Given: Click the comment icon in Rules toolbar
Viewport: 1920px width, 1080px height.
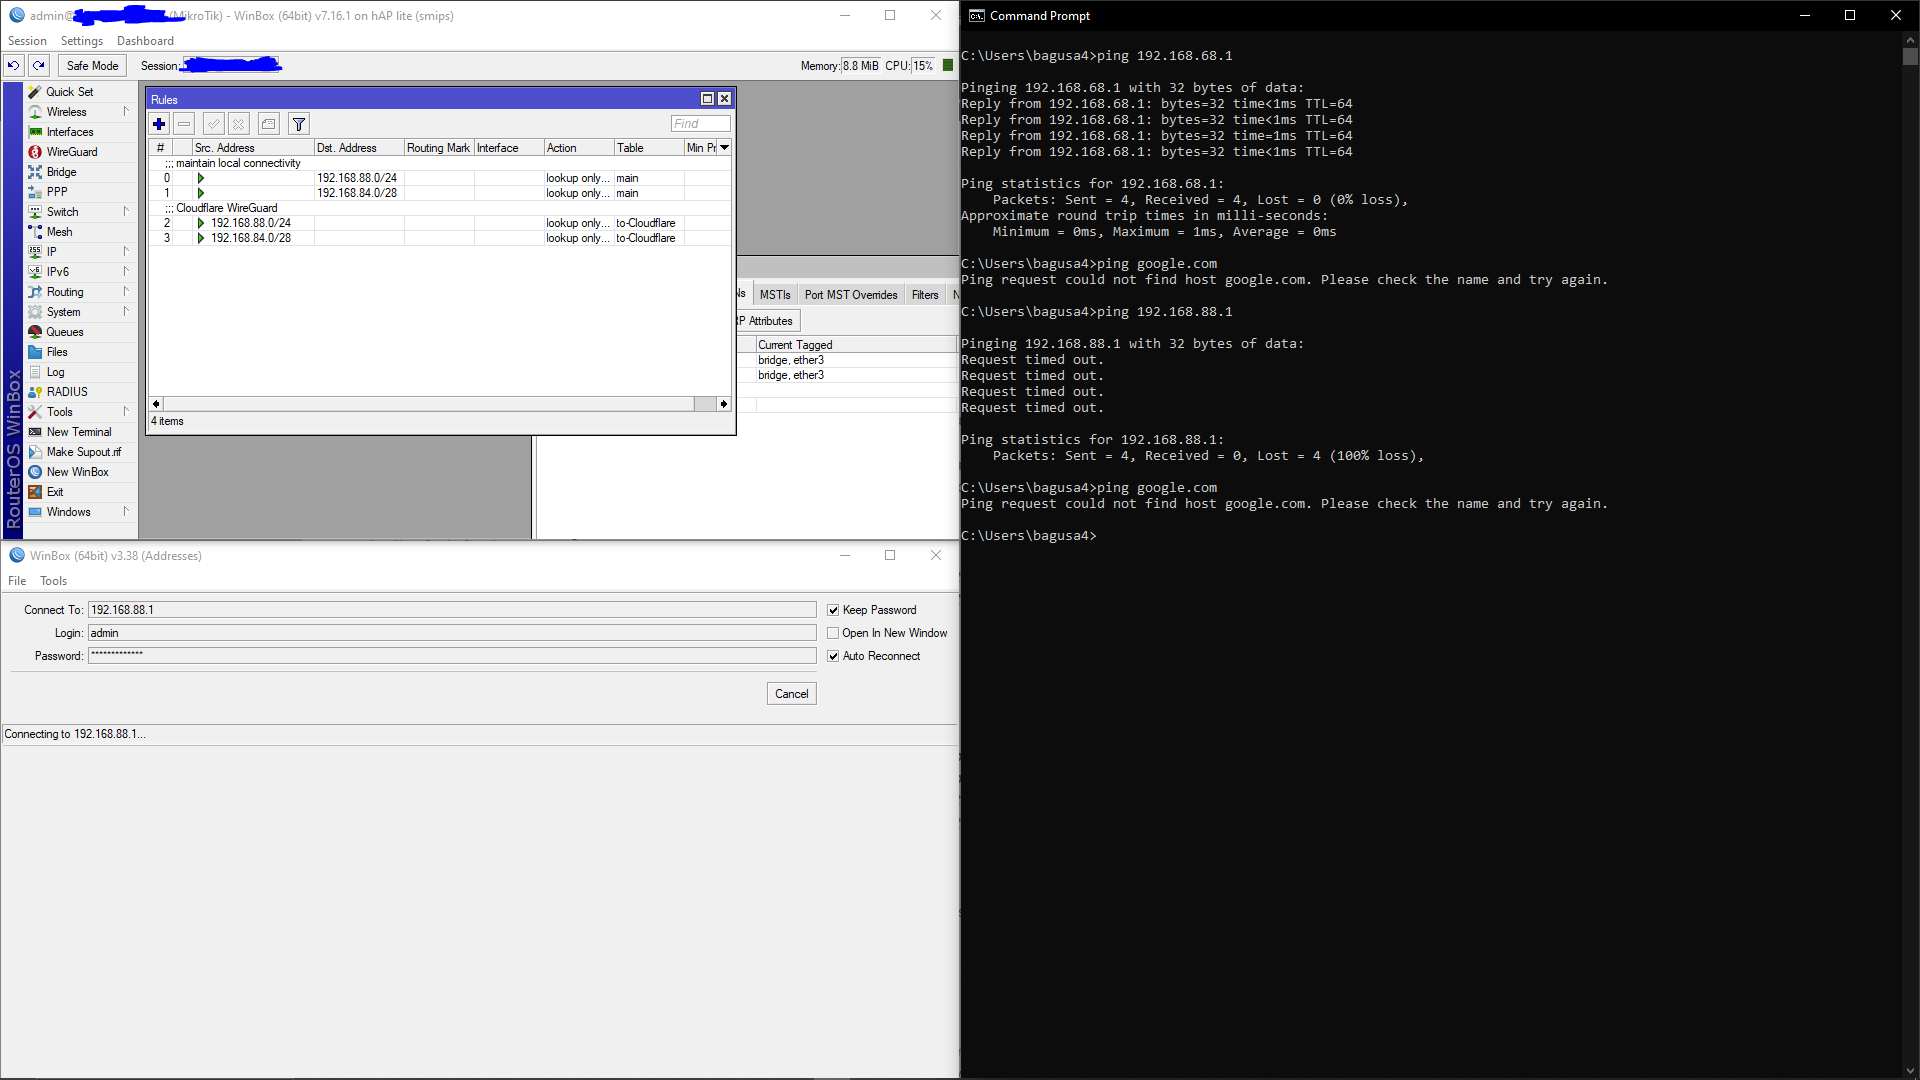Looking at the screenshot, I should click(268, 124).
